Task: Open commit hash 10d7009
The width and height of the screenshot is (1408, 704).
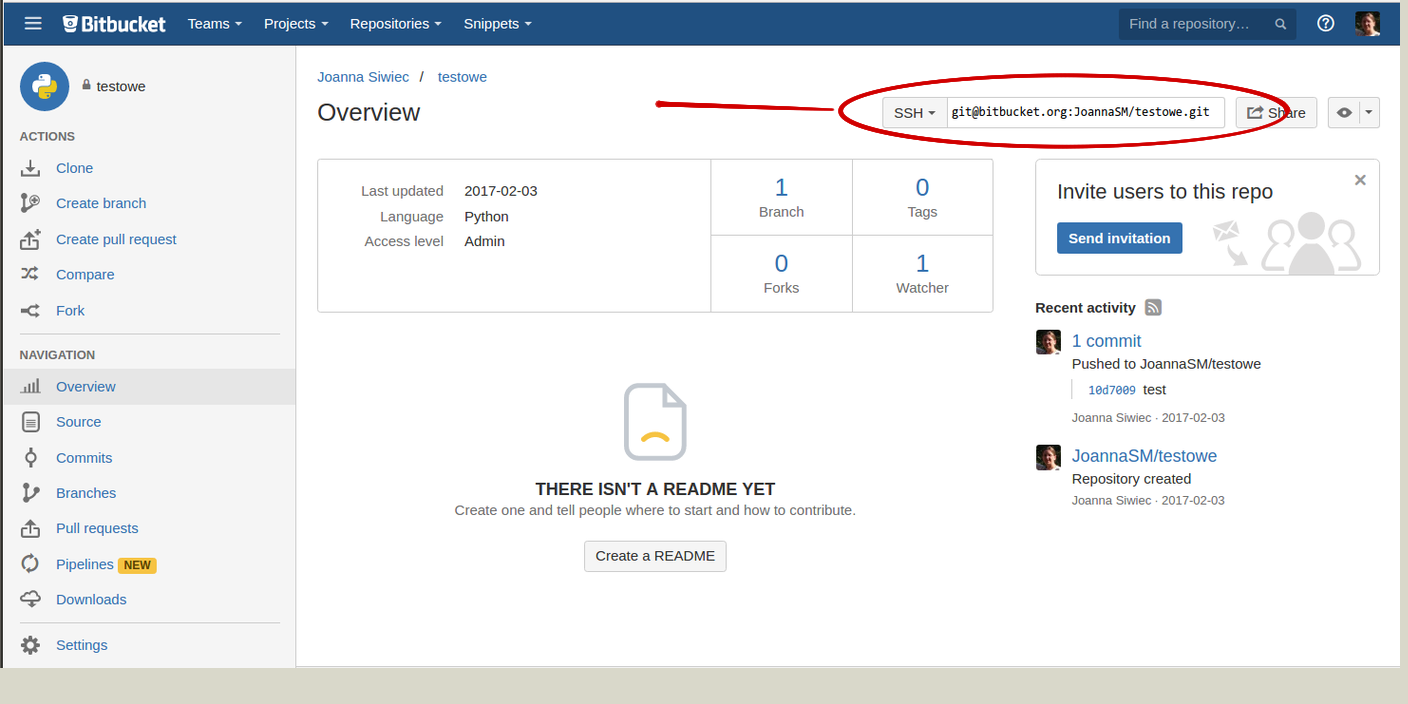Action: [x=1112, y=390]
